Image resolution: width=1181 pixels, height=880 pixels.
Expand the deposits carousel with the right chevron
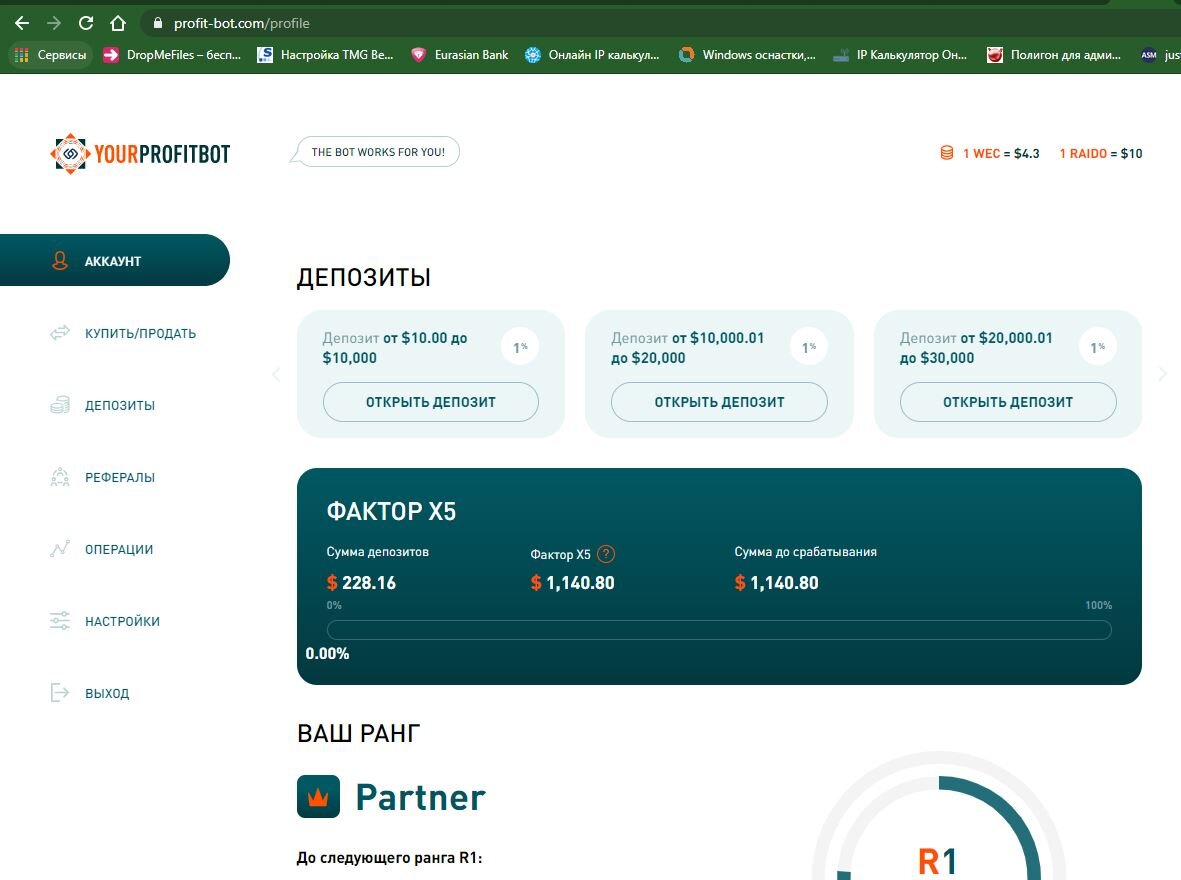point(1162,373)
